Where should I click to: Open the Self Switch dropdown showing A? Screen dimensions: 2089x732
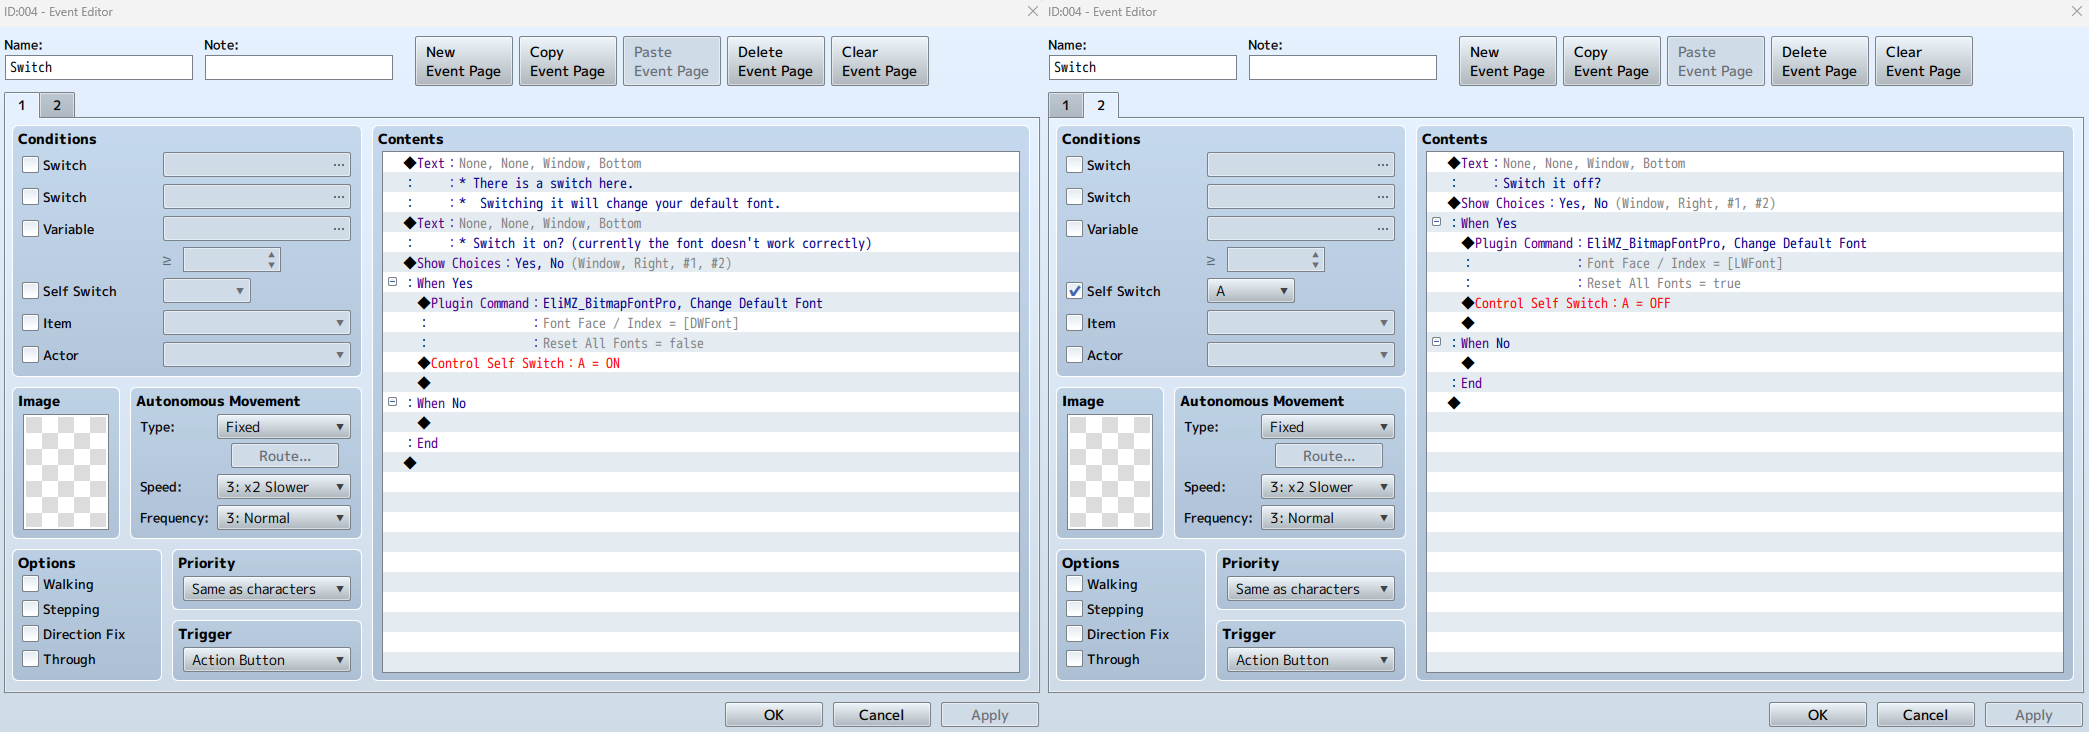click(1250, 291)
